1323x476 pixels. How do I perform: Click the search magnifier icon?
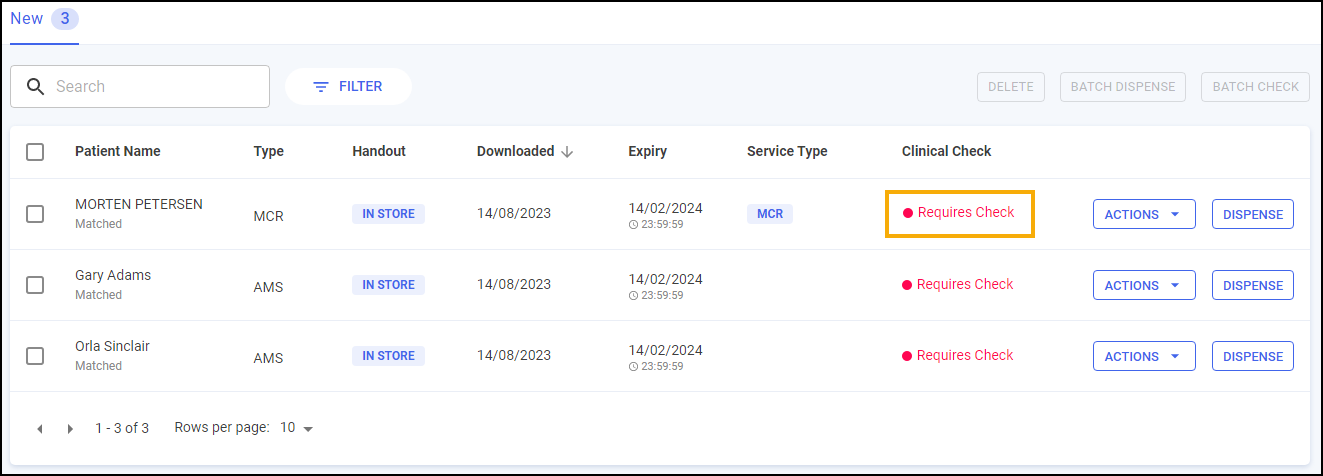click(35, 87)
